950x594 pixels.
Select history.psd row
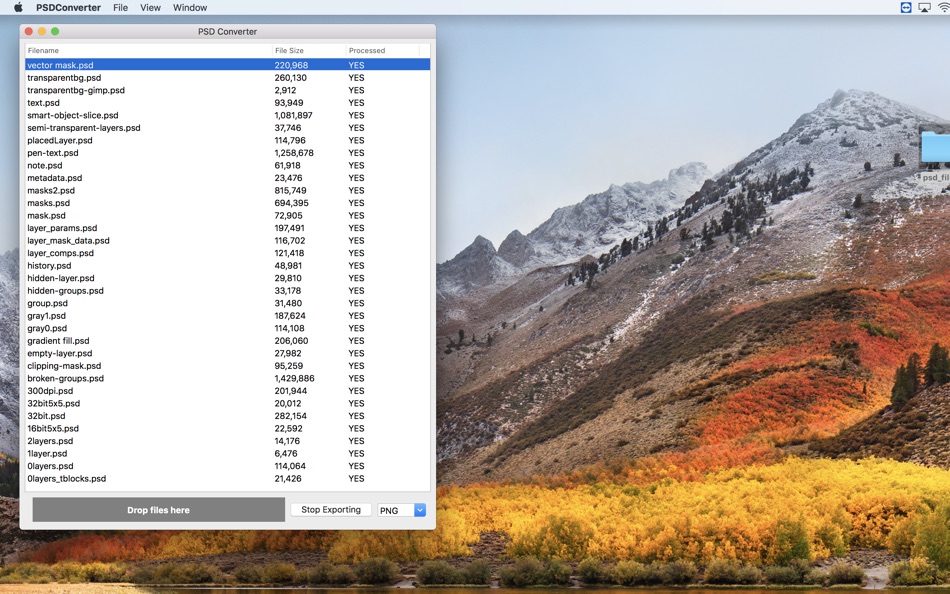228,265
